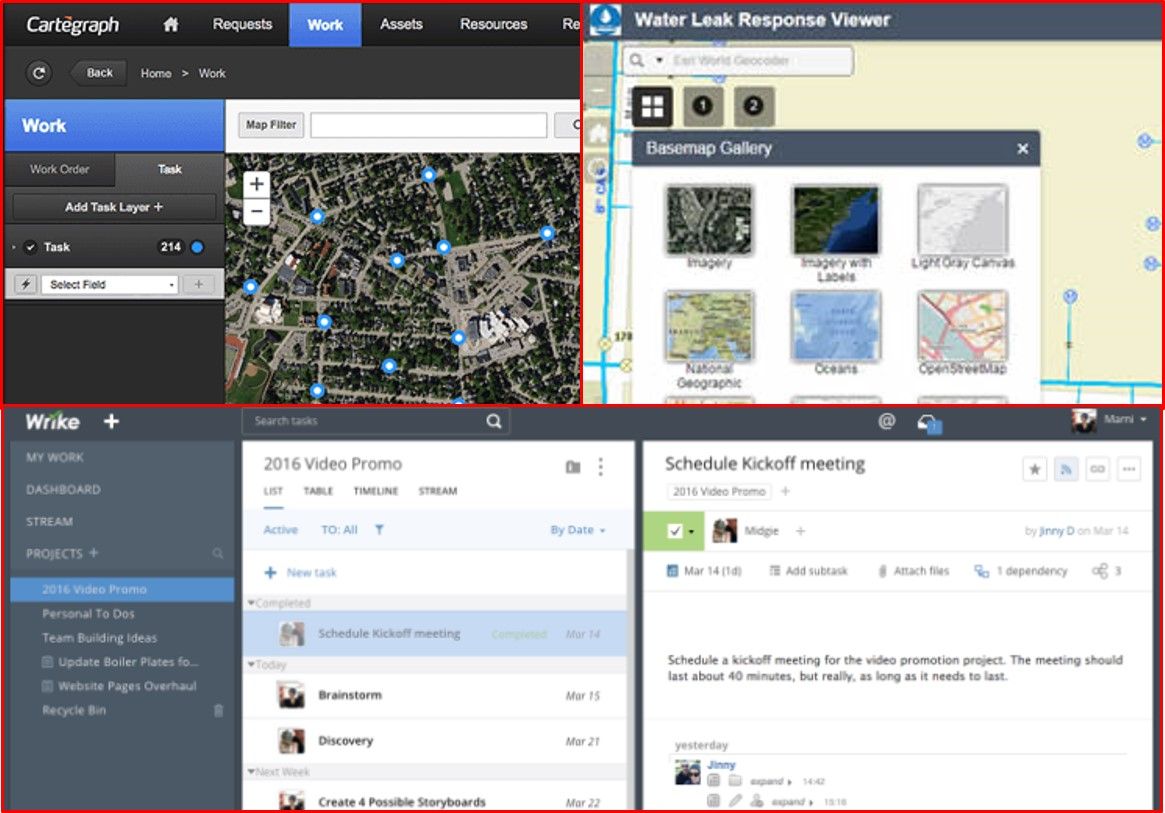Click the refresh icon beside Back

[x=39, y=73]
